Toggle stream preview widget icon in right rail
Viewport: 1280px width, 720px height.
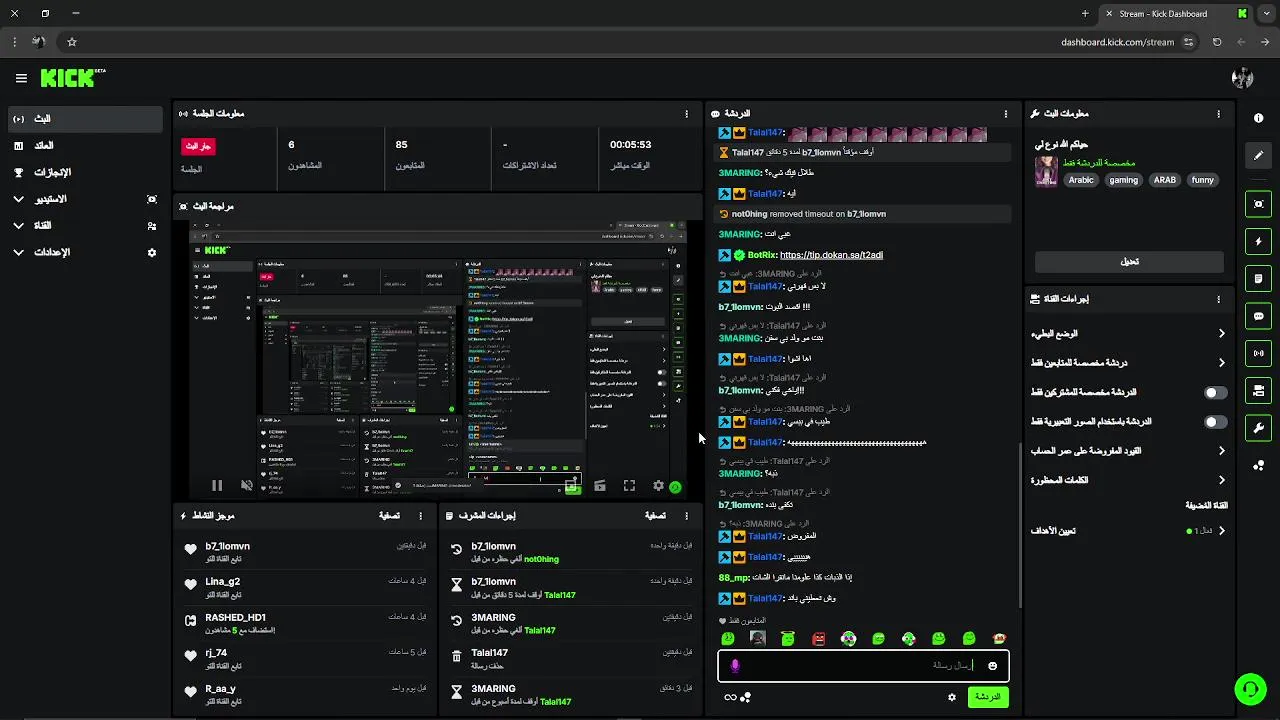[x=1258, y=204]
